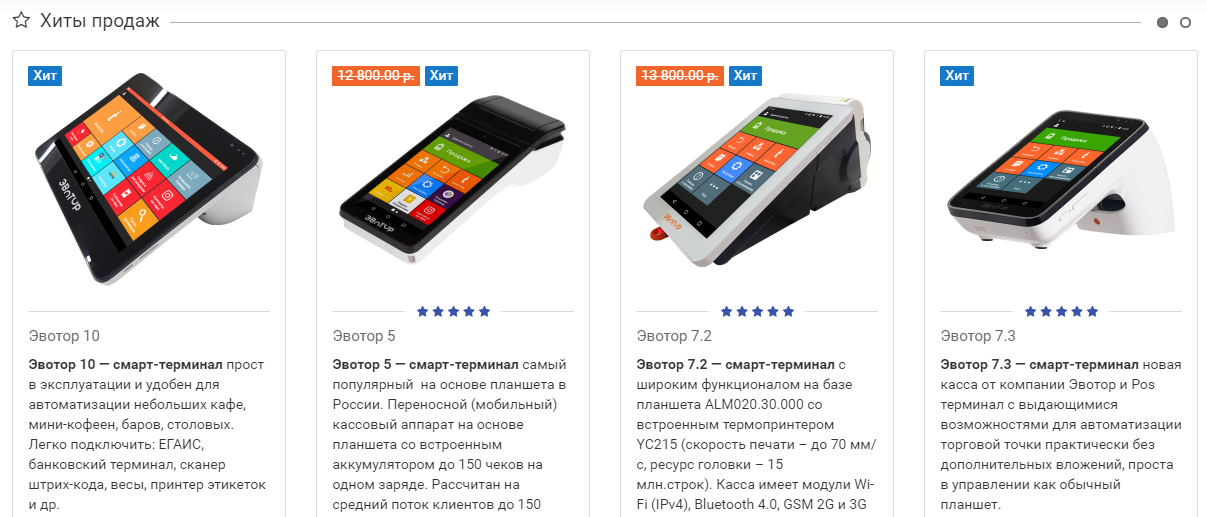Click the Хит badge on Эвотор 7.3
Screen dimensions: 1207x517
point(957,75)
